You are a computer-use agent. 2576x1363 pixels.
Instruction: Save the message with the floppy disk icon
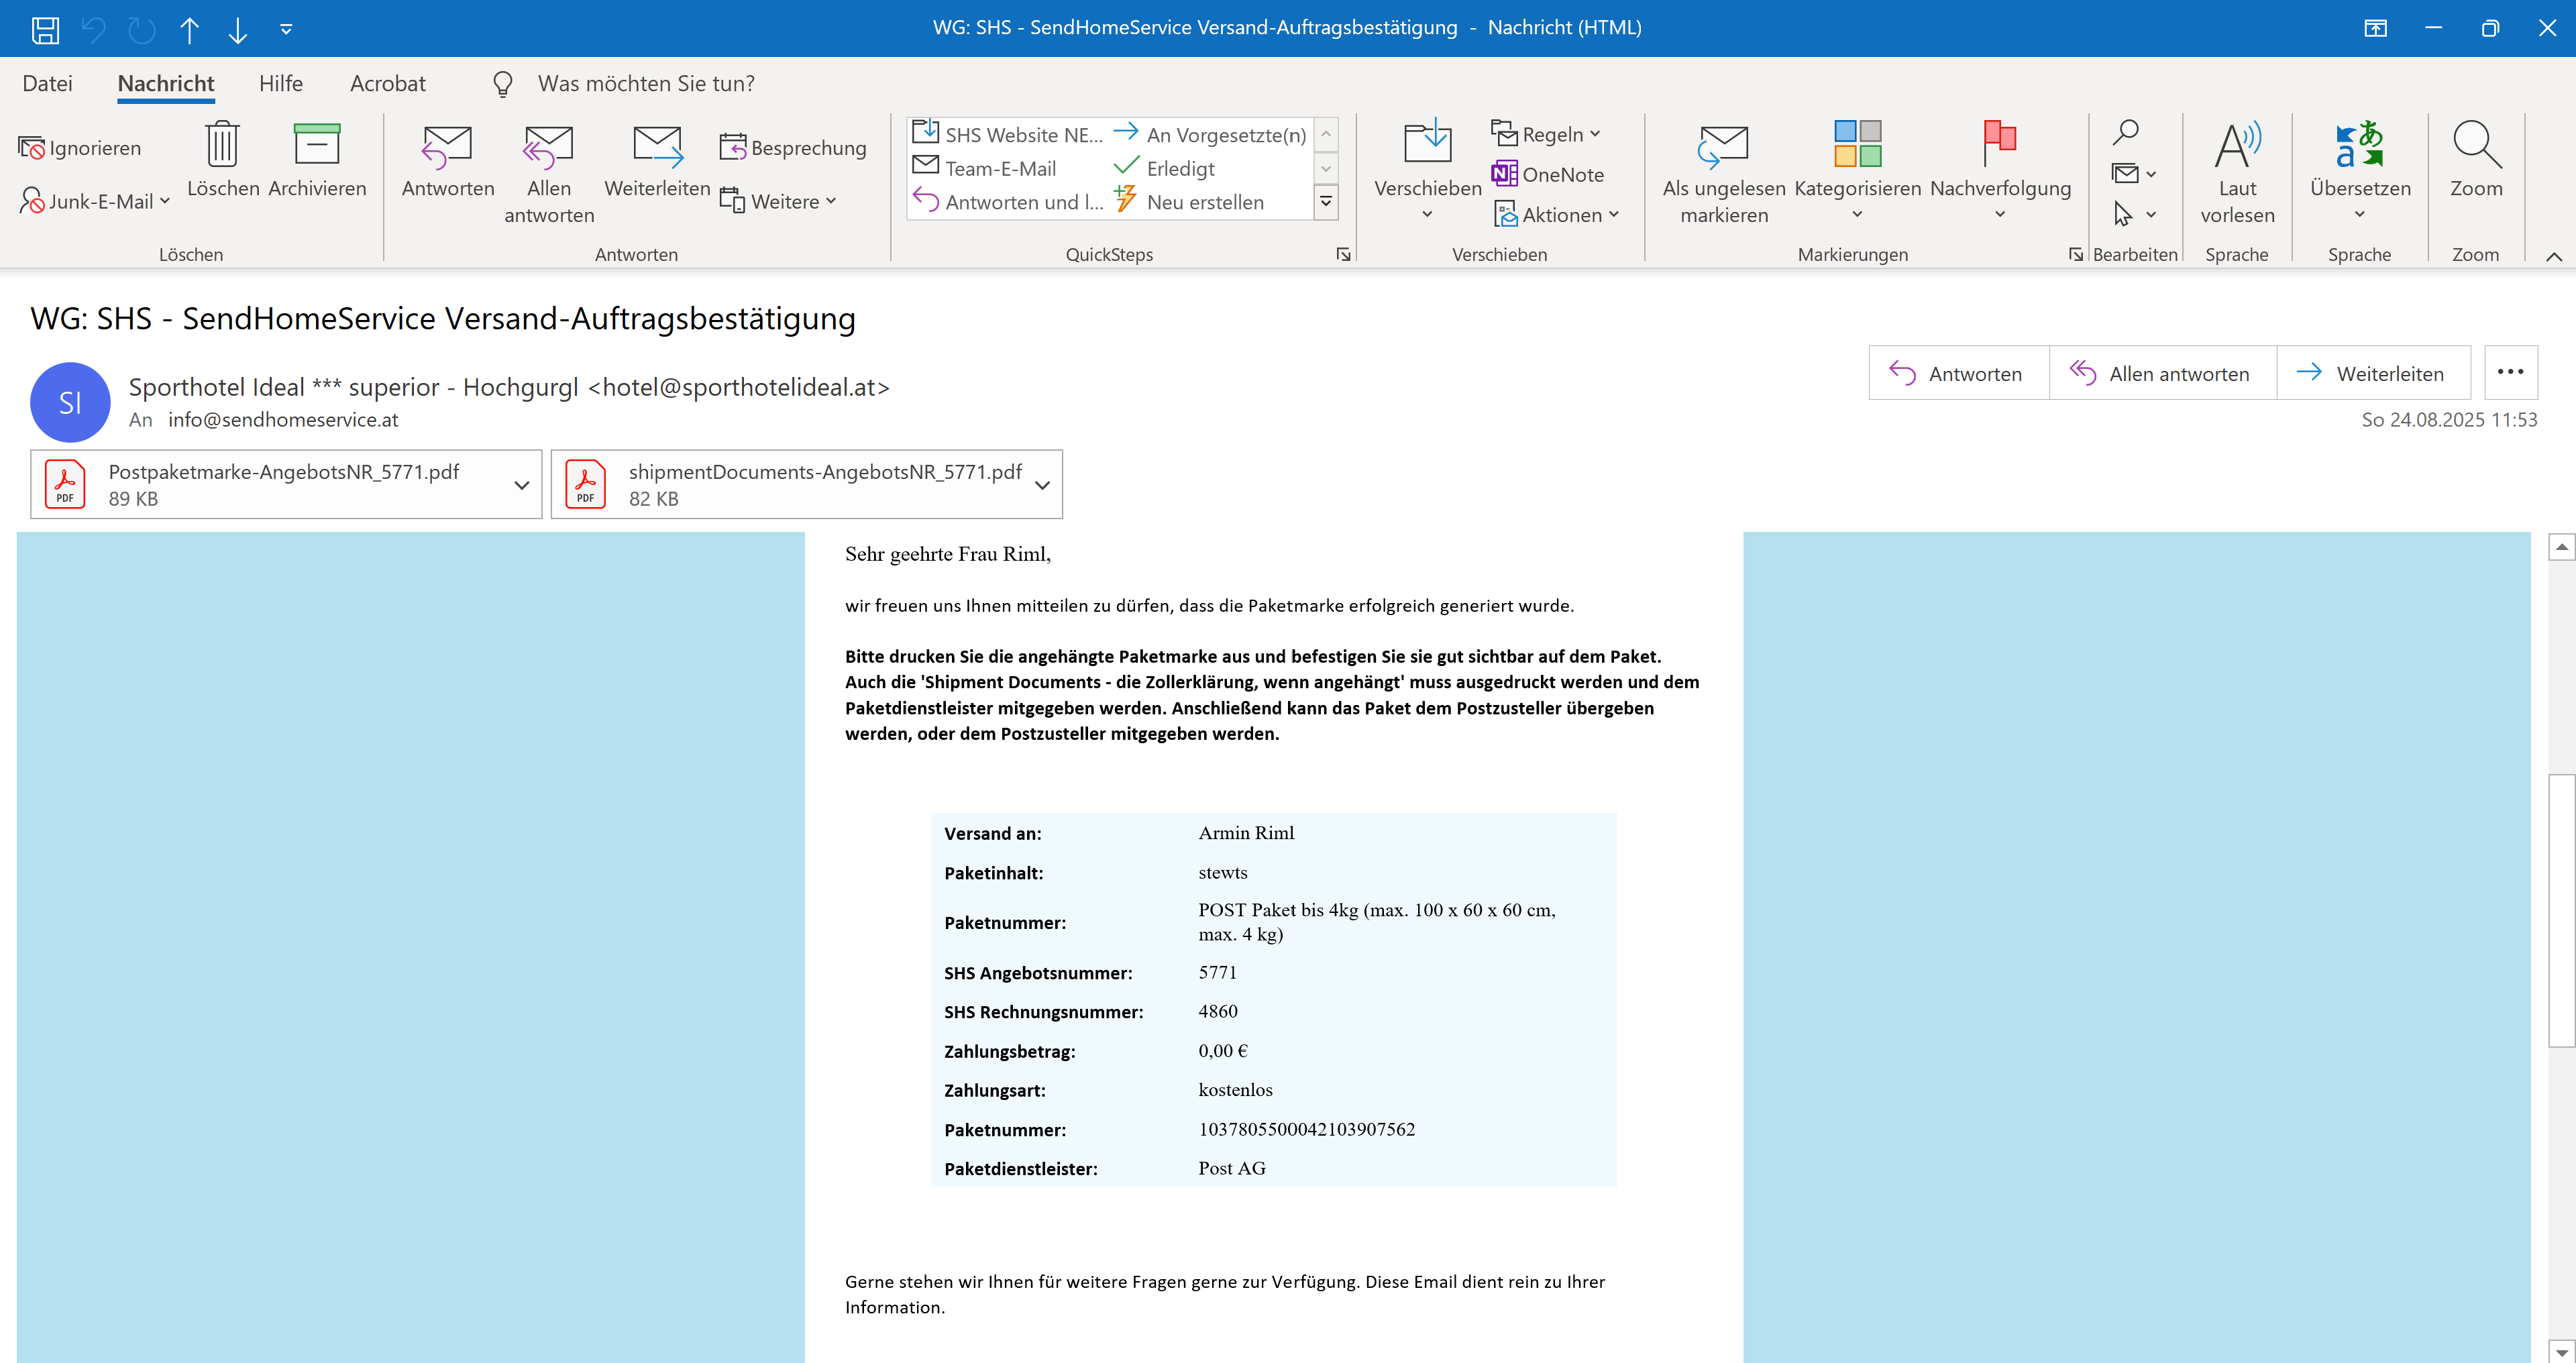click(45, 29)
